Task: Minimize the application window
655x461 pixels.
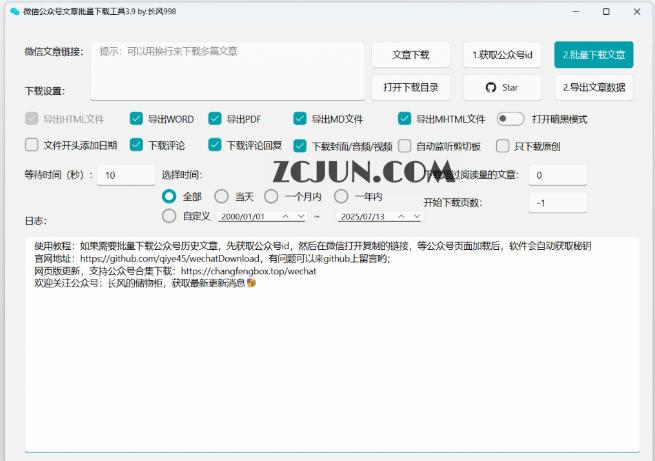Action: click(x=576, y=12)
